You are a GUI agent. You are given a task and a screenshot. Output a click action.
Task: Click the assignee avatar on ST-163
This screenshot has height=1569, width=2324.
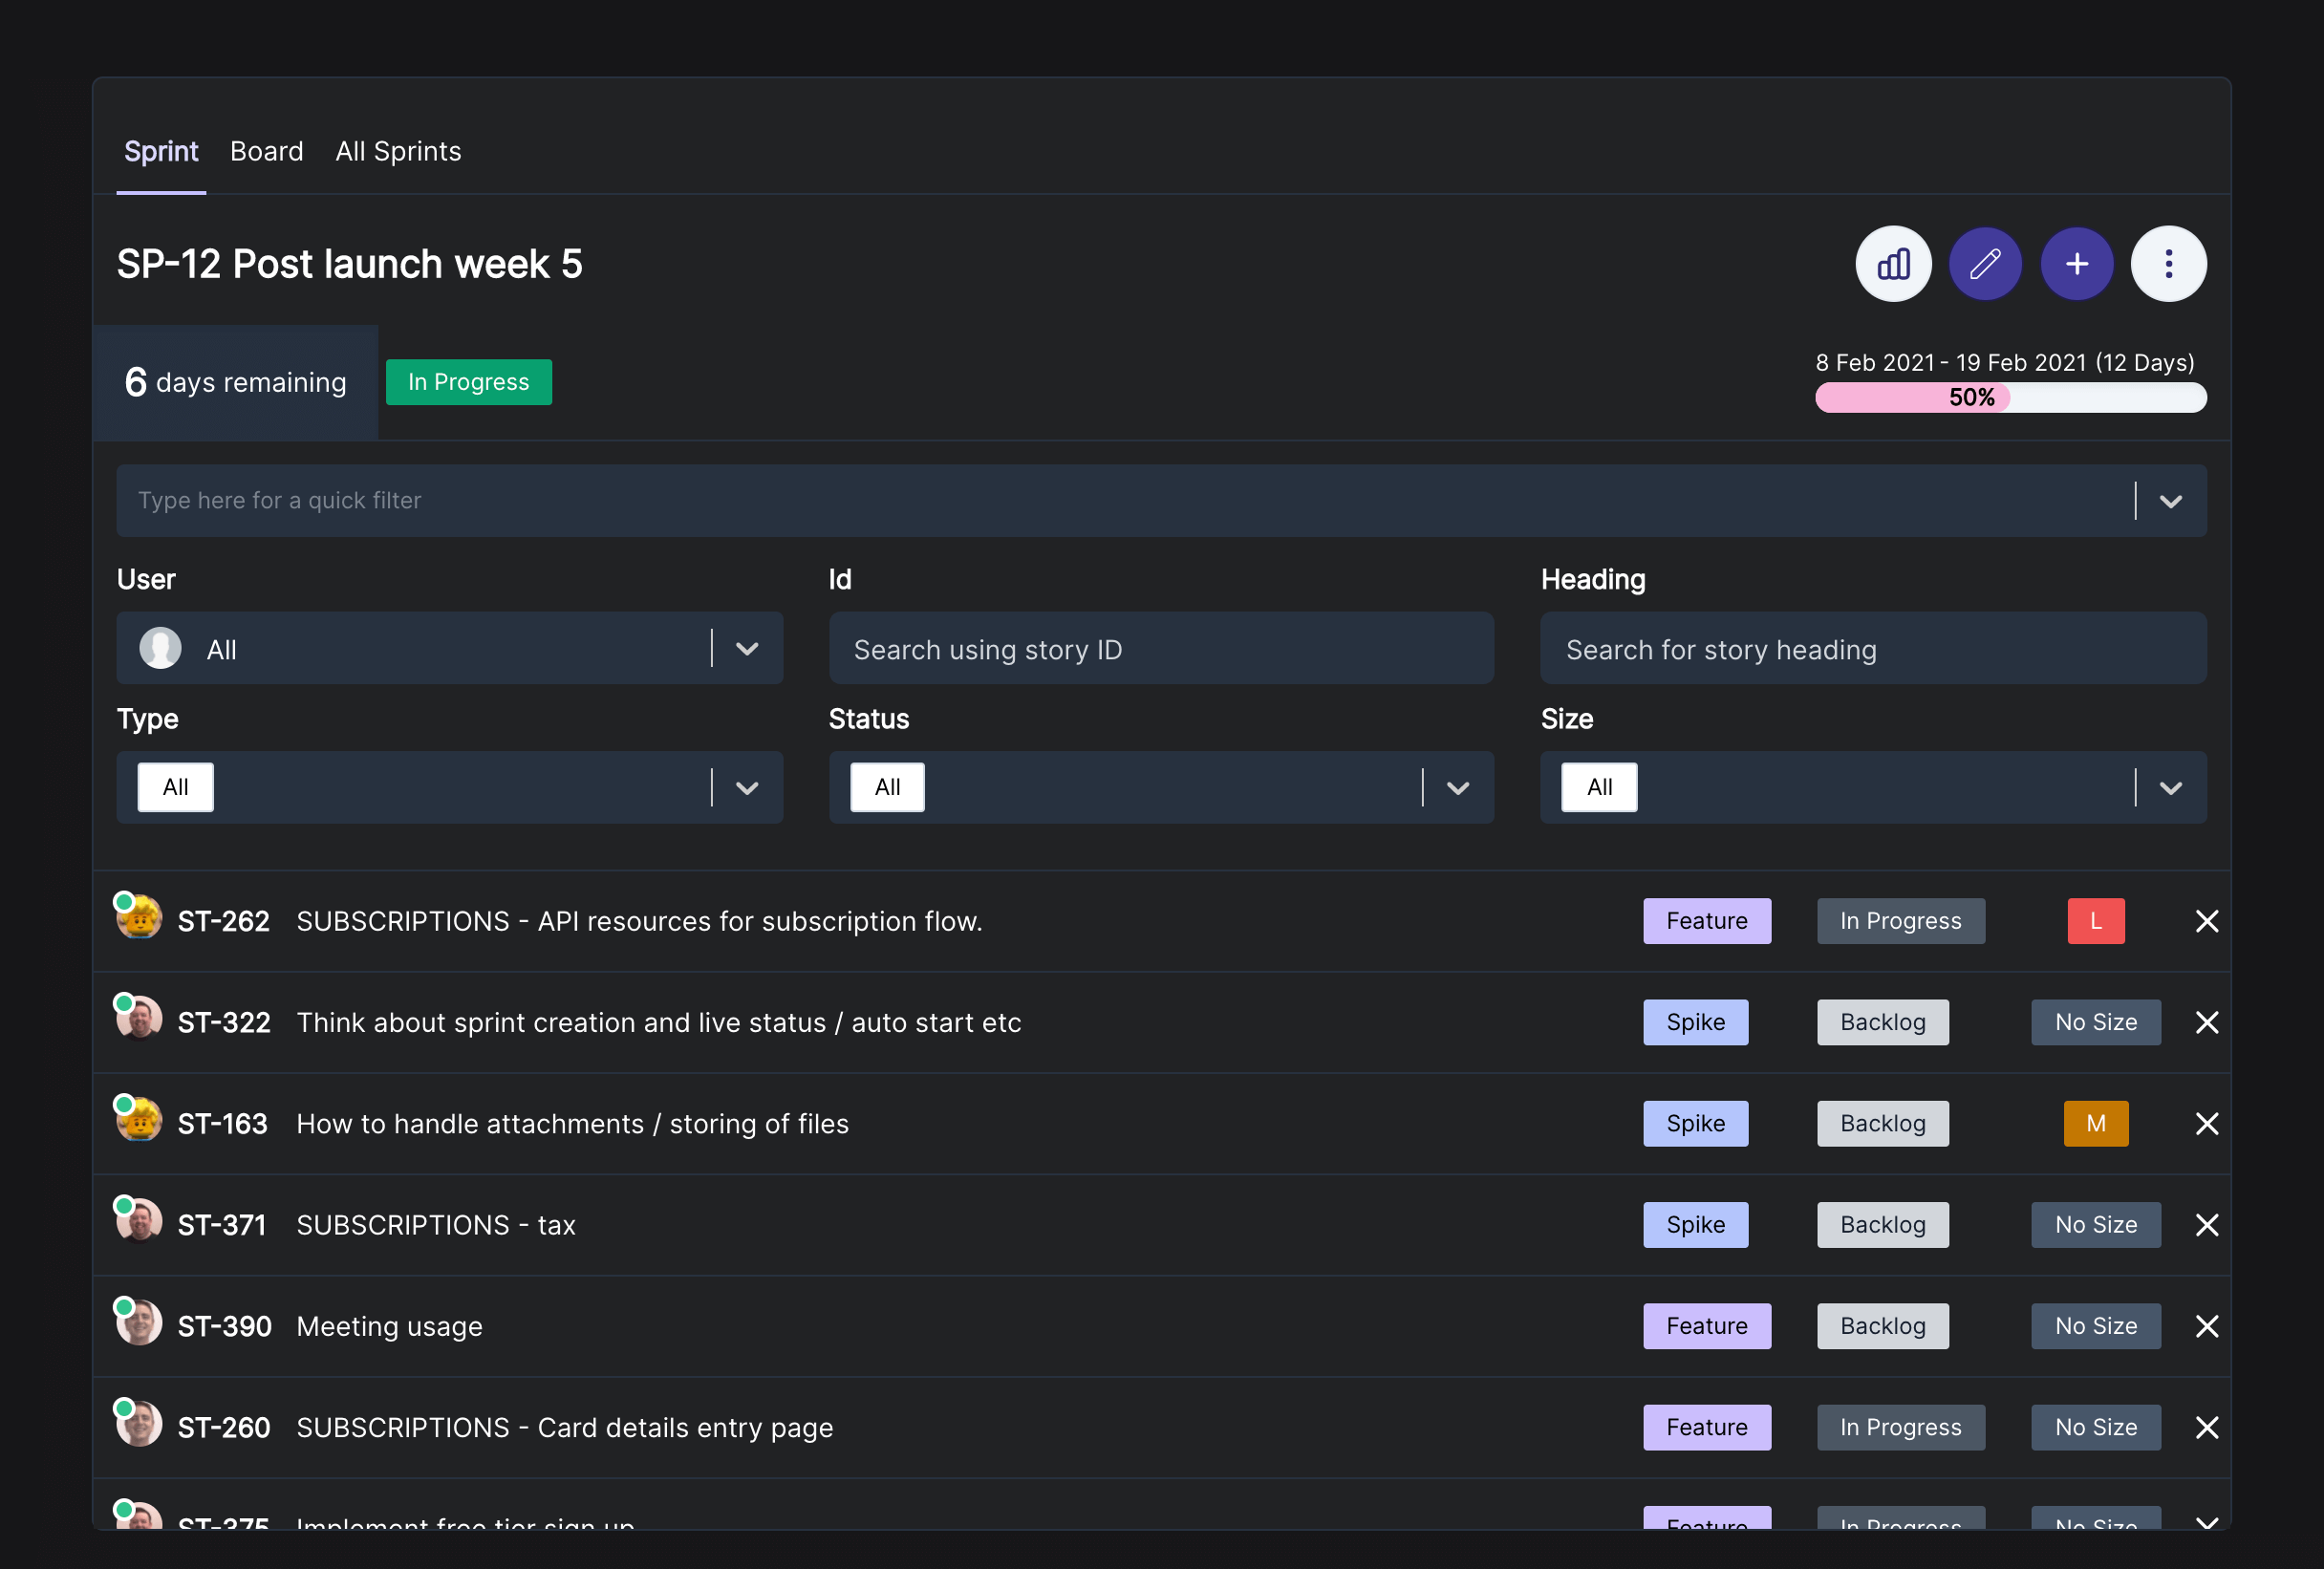[x=139, y=1119]
